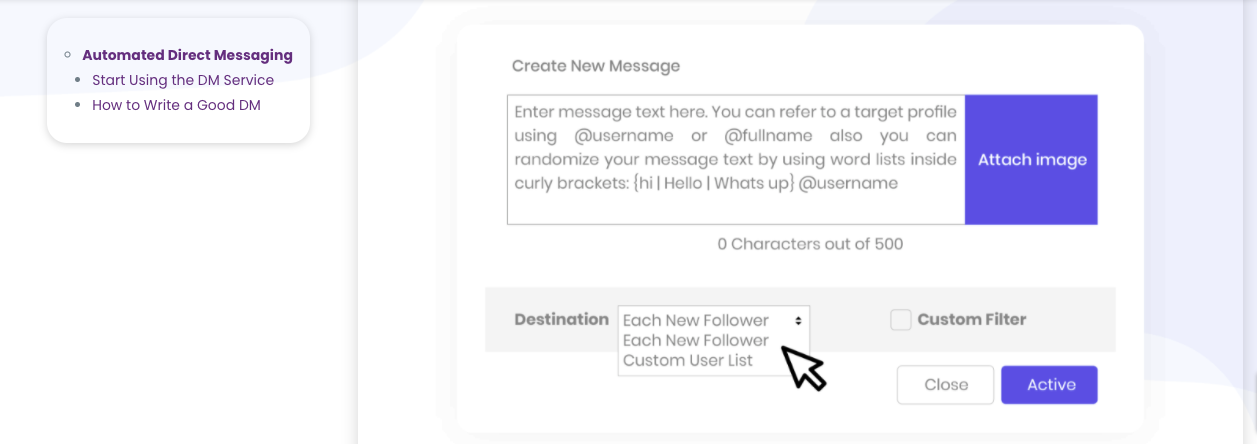Open the Automated Direct Messaging link

[187, 55]
